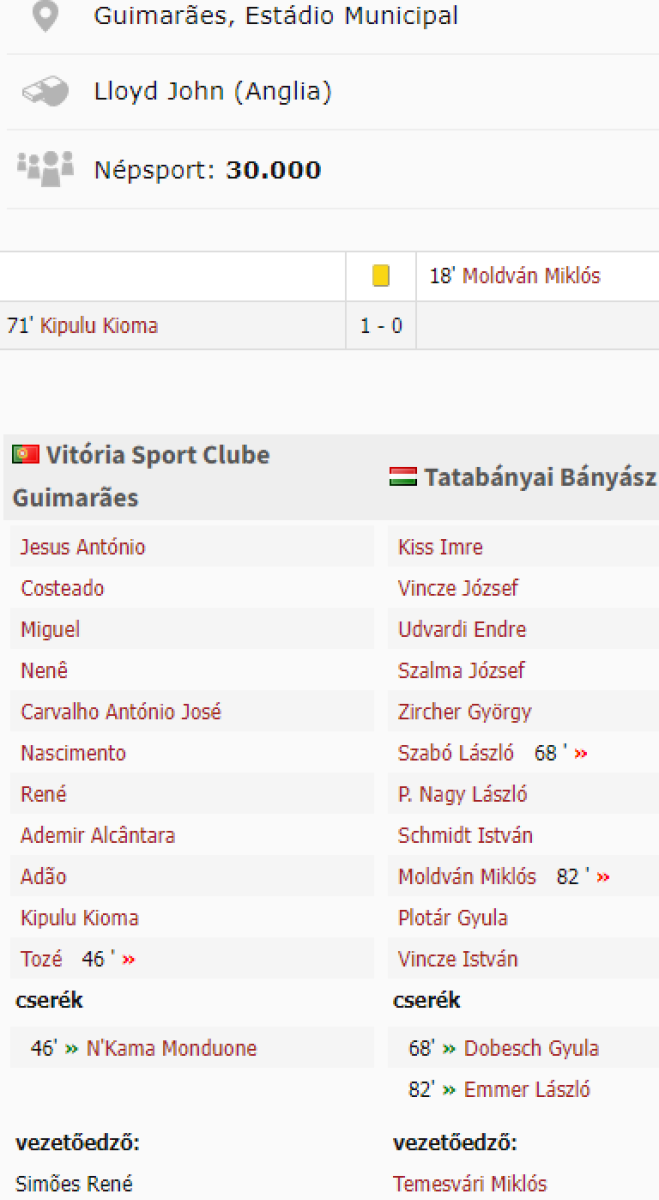Click the location pin icon
The height and width of the screenshot is (1200, 659).
(x=46, y=15)
